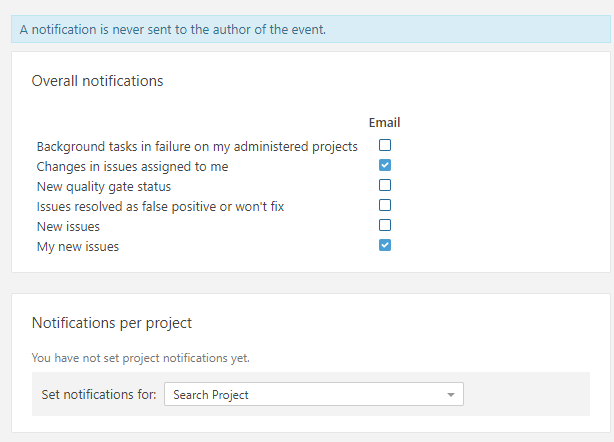Click the My new issues label text
Viewport: 614px width, 442px height.
(77, 247)
